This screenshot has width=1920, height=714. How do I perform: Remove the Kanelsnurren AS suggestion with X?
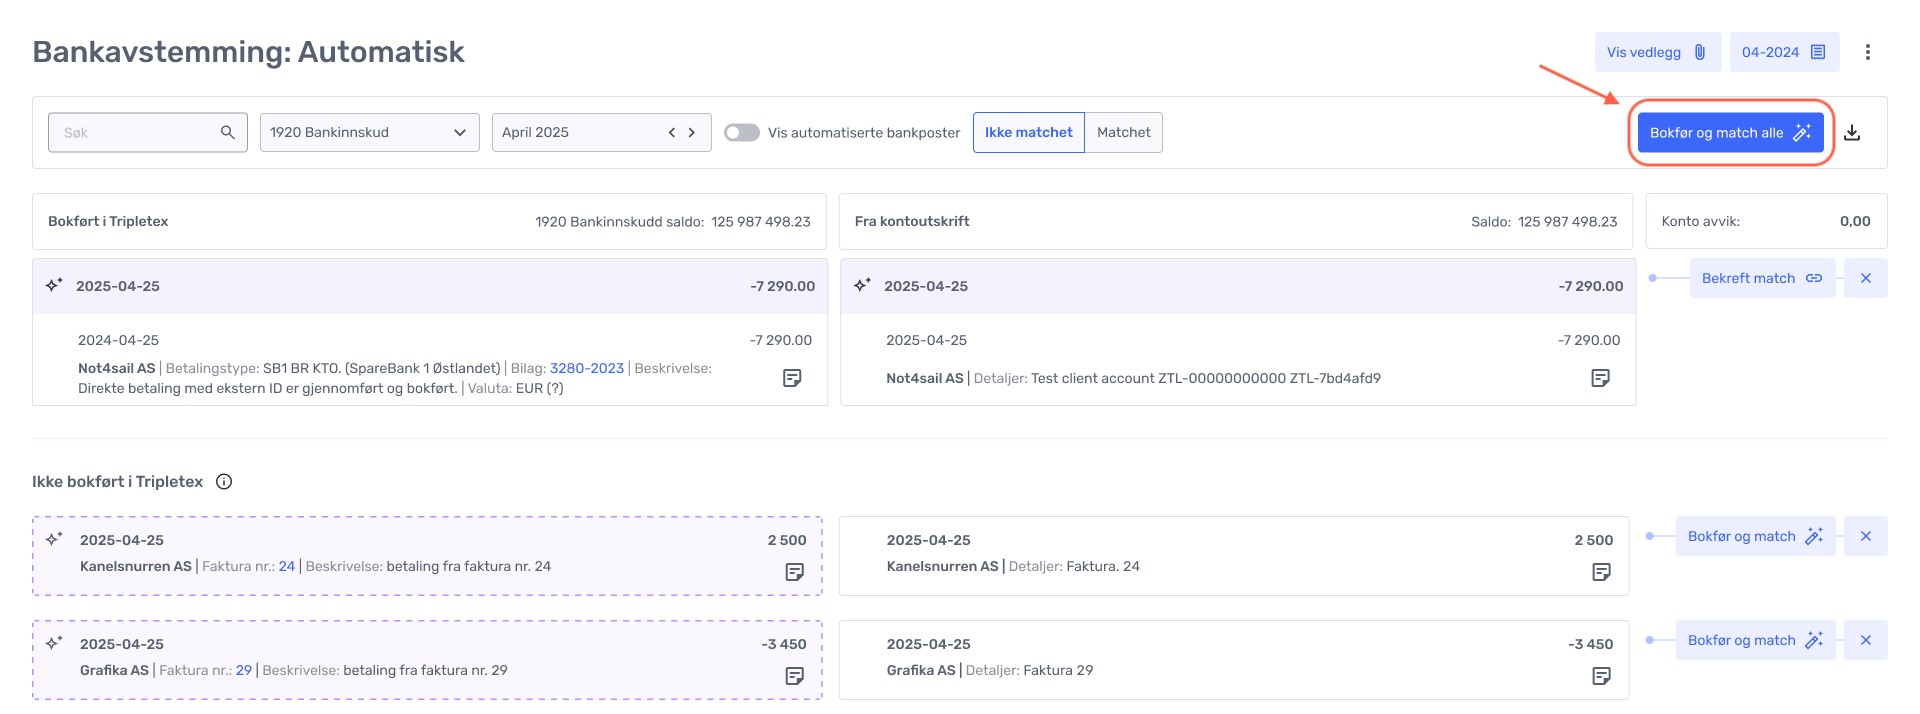pos(1866,536)
